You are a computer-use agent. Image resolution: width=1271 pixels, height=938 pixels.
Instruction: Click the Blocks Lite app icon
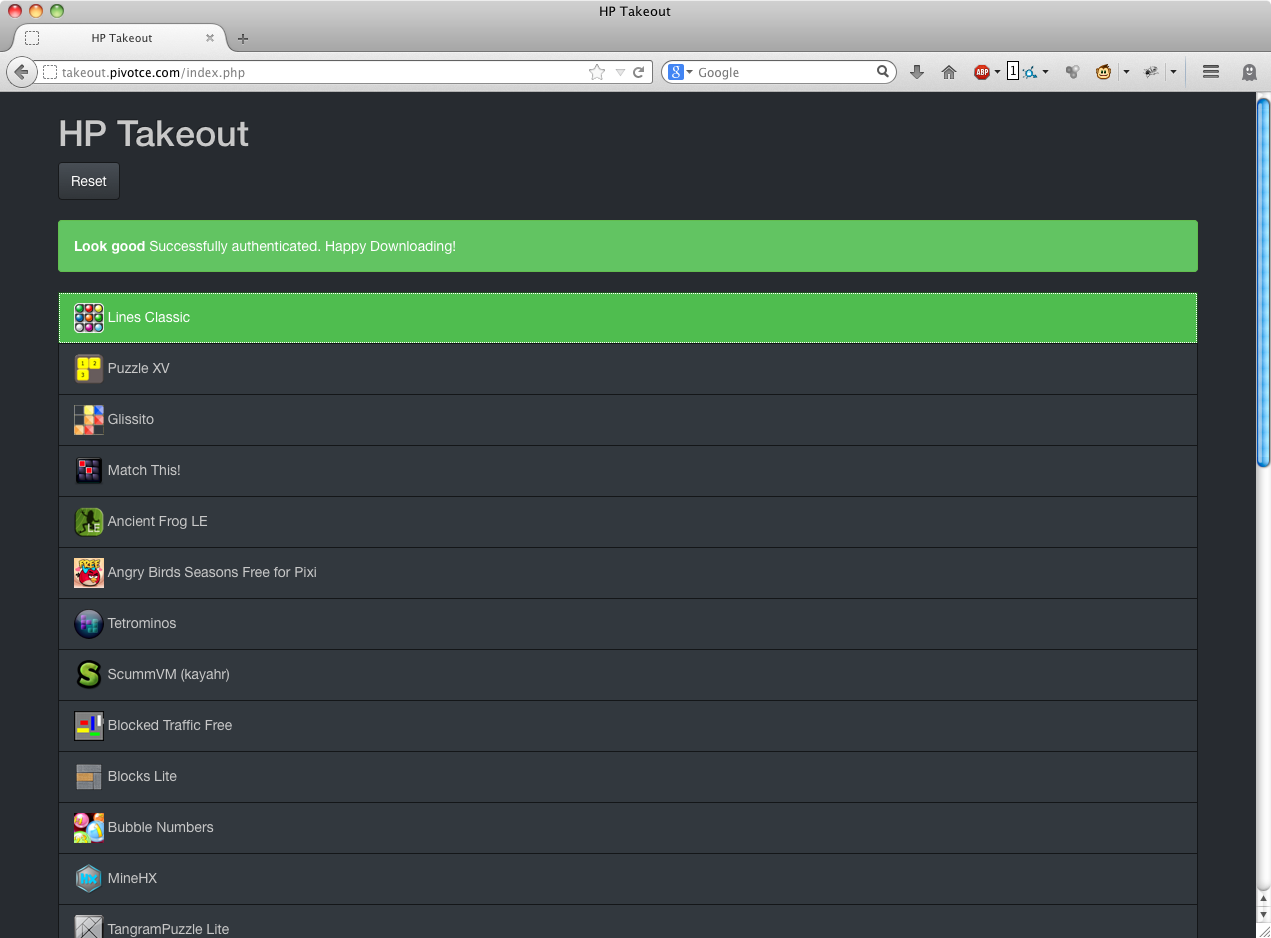tap(89, 777)
